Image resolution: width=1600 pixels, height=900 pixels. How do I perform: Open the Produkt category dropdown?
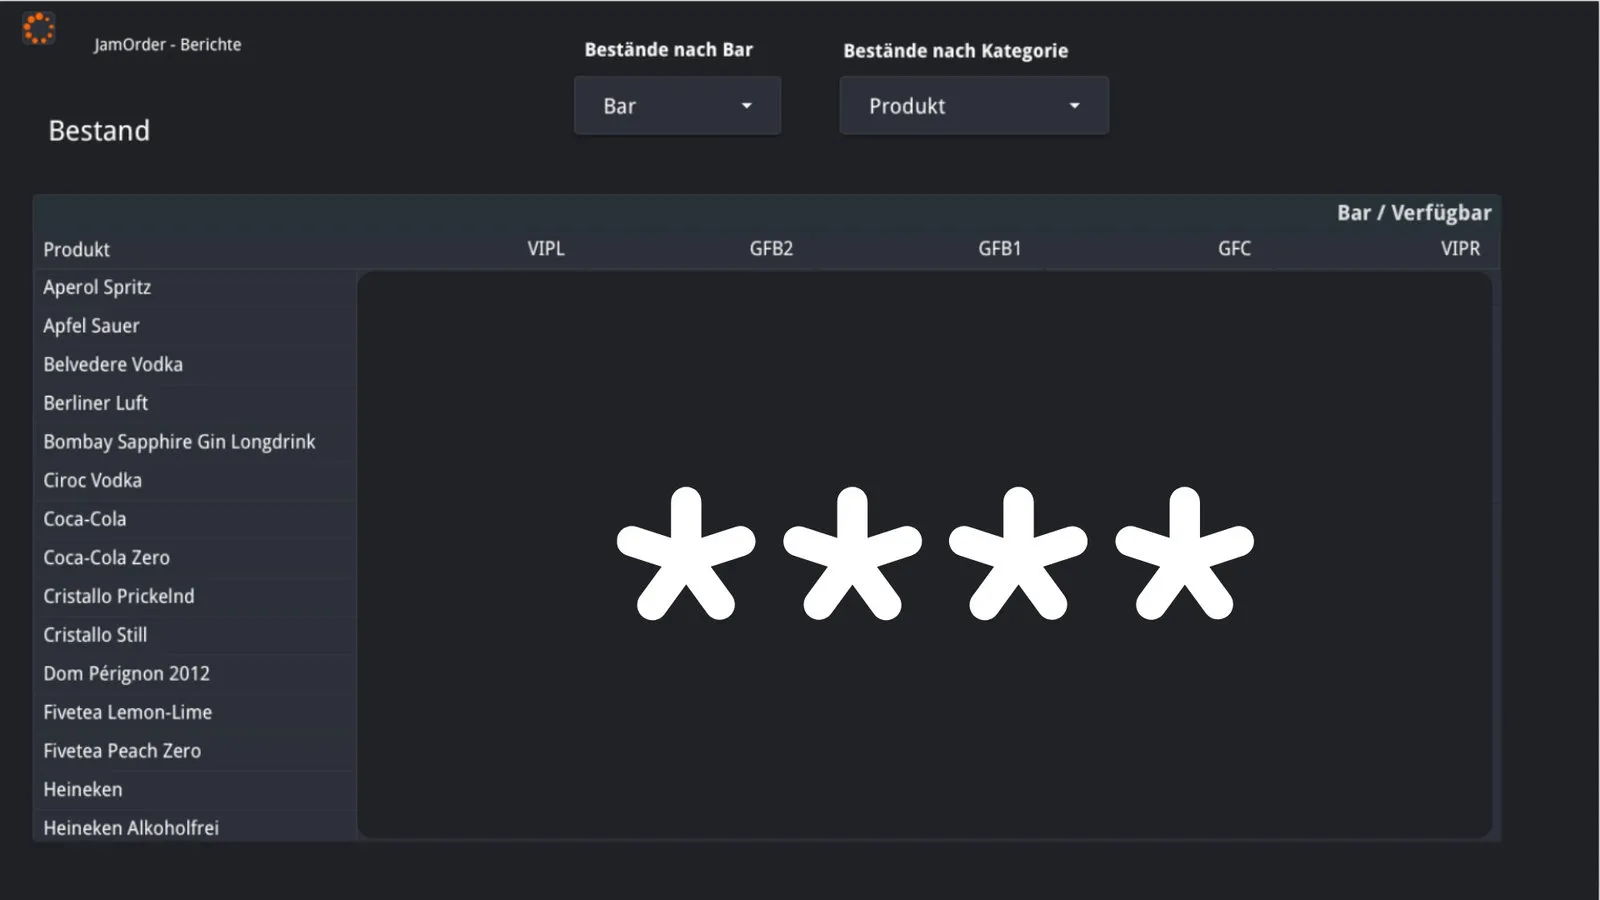pos(974,106)
